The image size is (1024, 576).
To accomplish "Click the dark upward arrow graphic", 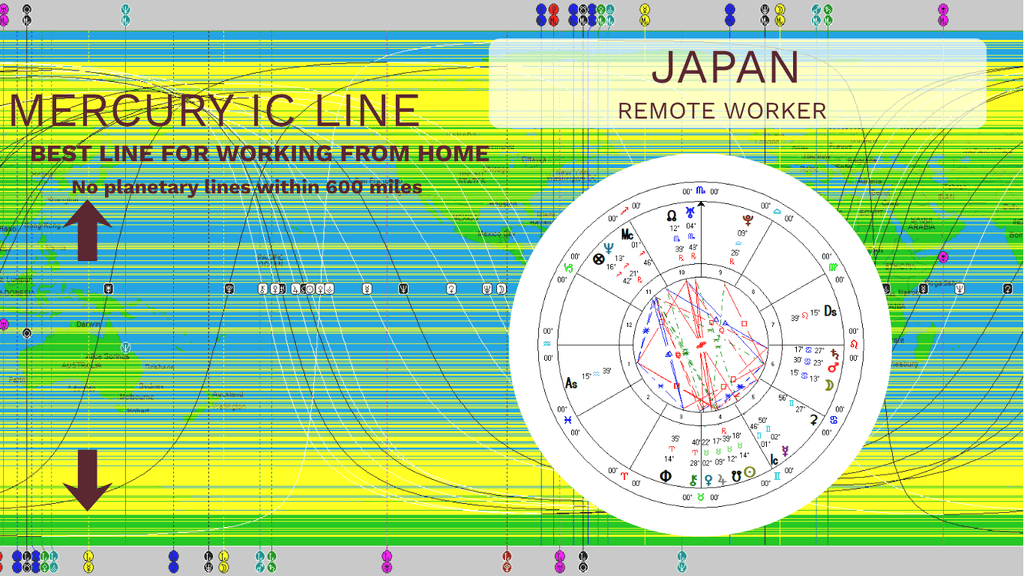I will (x=88, y=231).
